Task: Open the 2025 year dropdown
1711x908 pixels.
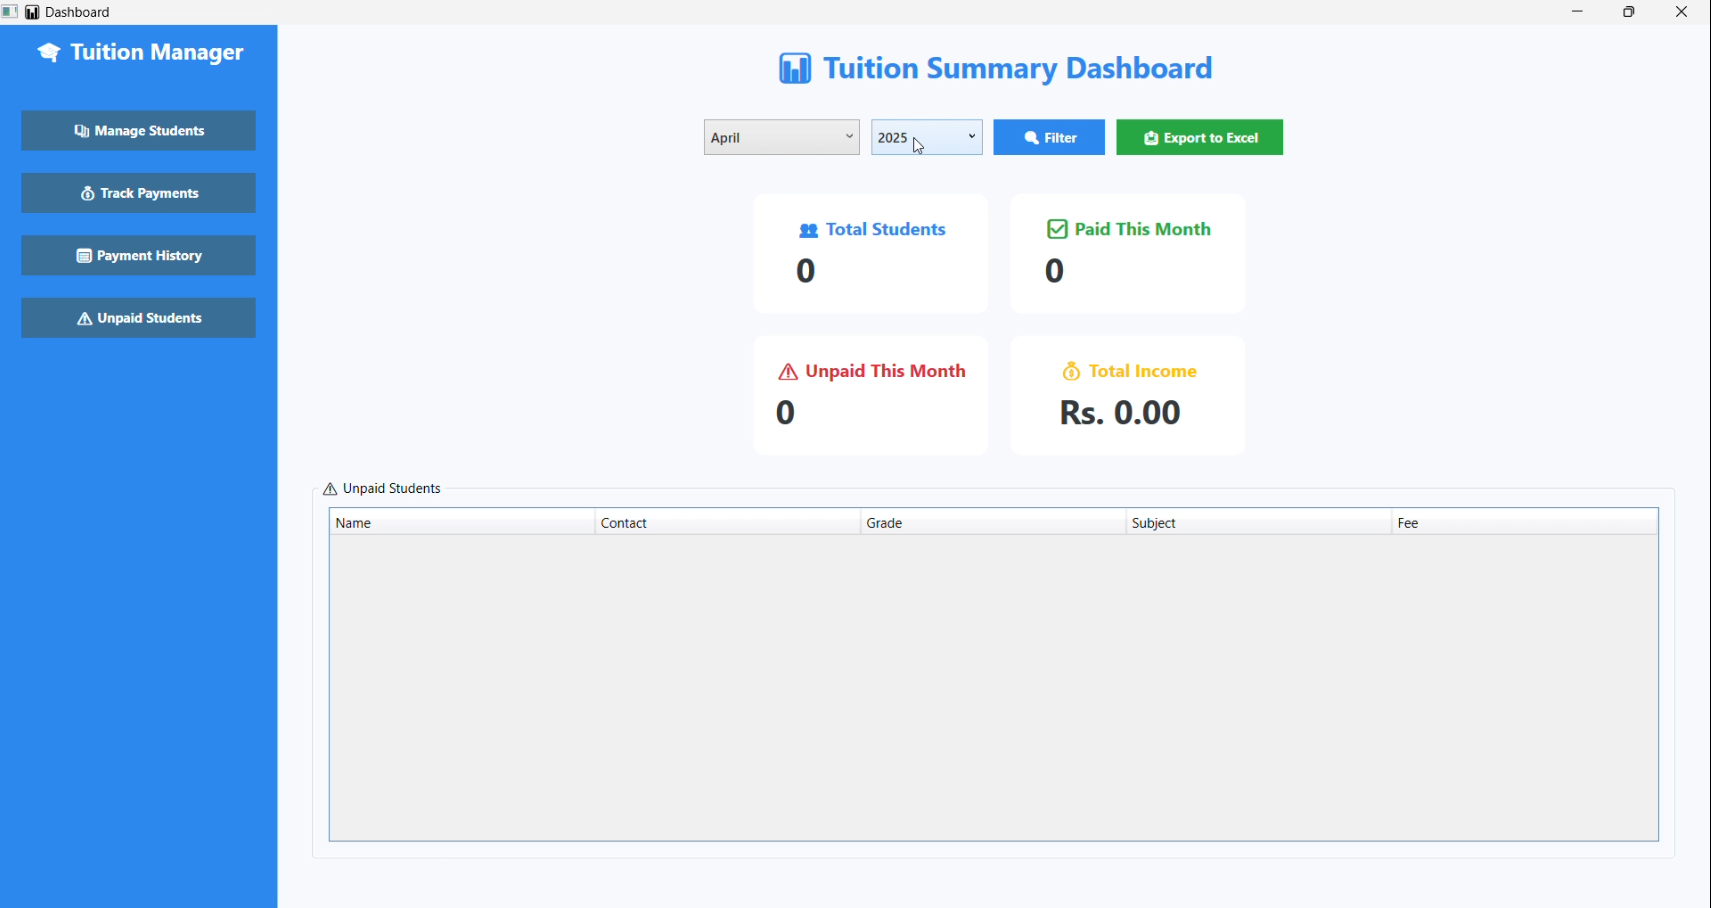Action: [926, 138]
